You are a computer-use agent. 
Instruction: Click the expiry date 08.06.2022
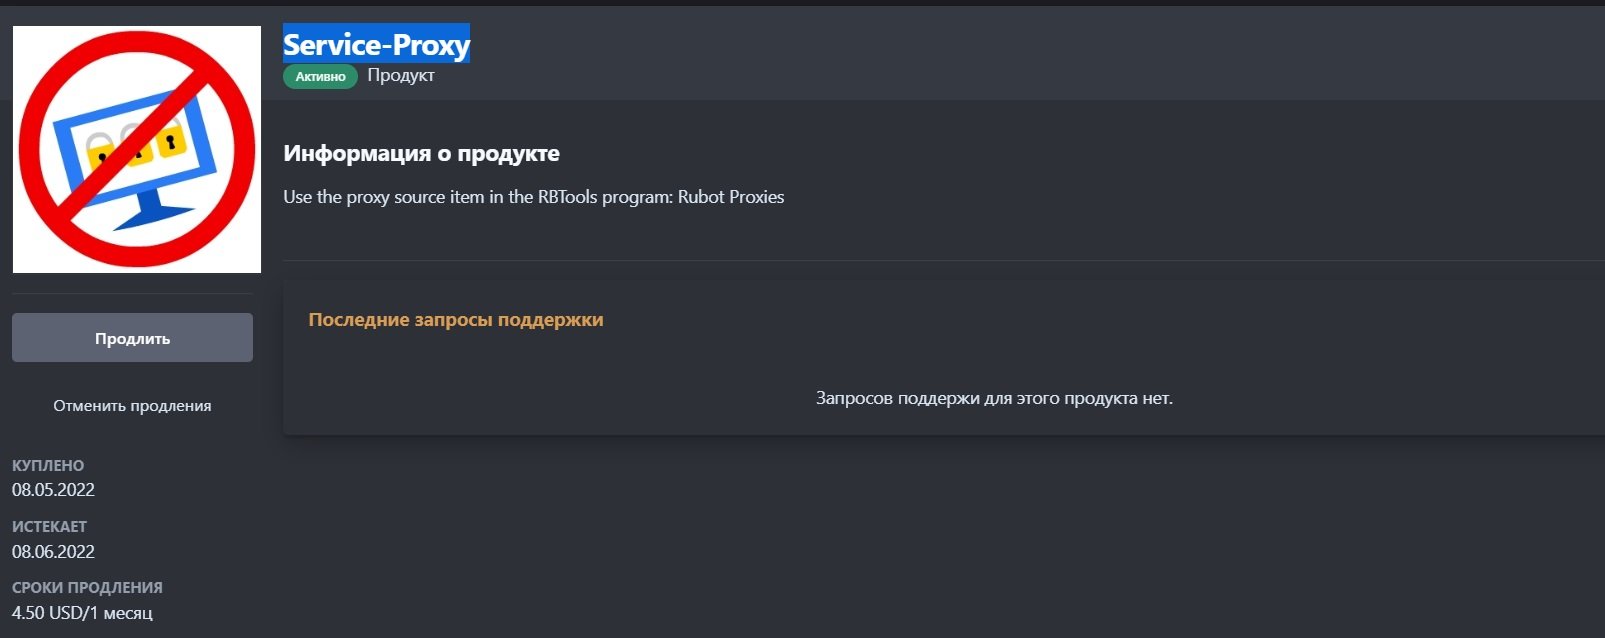tap(53, 552)
